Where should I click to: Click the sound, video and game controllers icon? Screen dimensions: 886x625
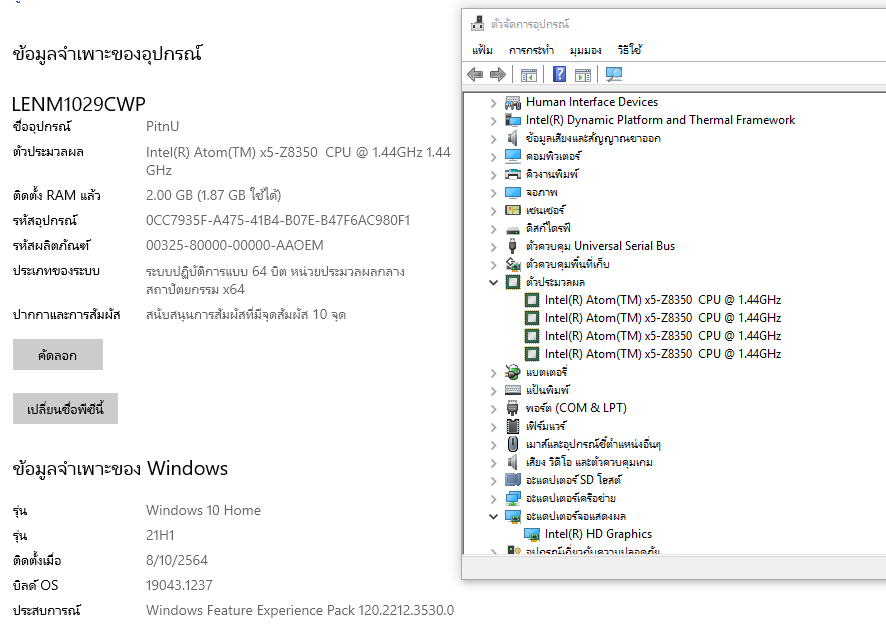(513, 462)
